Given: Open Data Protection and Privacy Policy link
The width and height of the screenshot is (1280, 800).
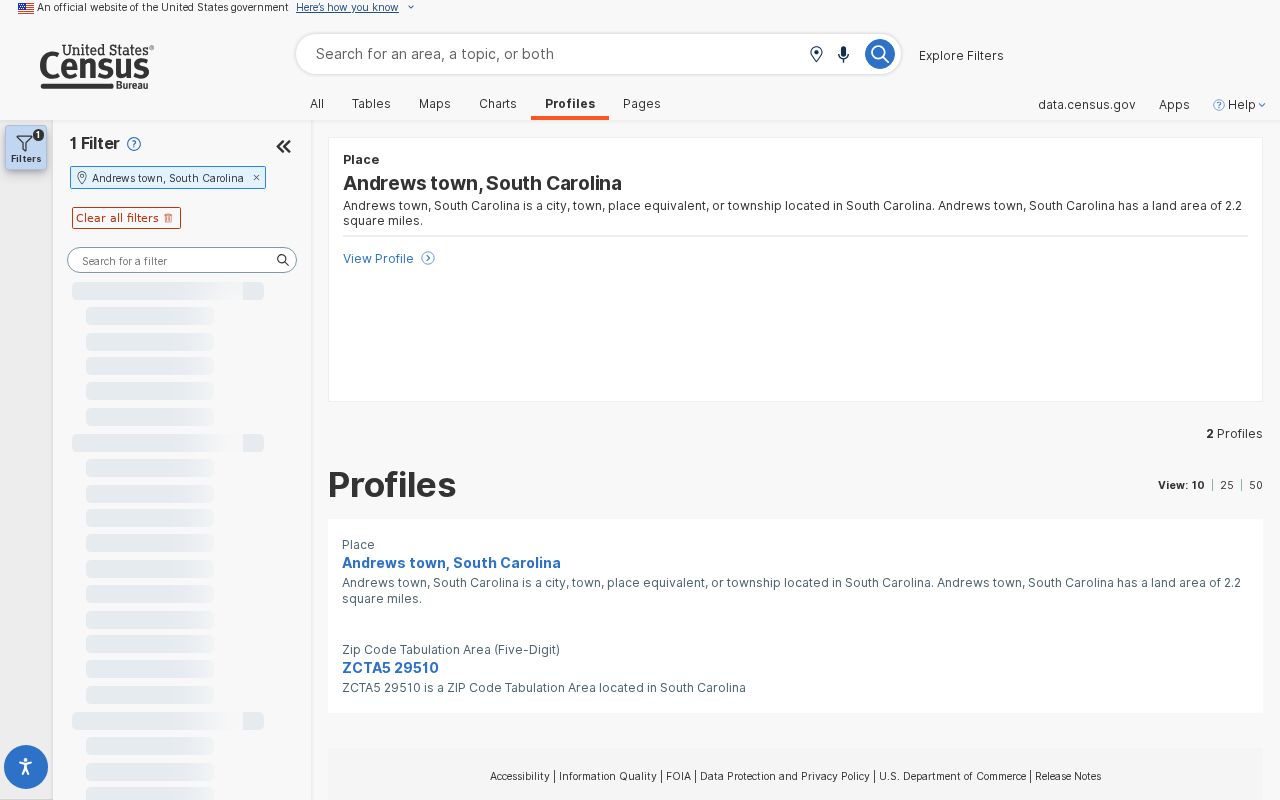Looking at the screenshot, I should tap(785, 776).
